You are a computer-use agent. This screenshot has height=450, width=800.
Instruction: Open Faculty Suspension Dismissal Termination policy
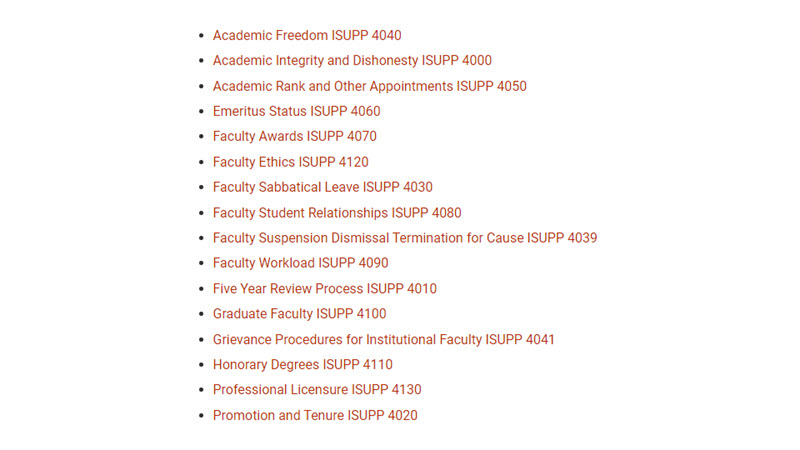(405, 238)
